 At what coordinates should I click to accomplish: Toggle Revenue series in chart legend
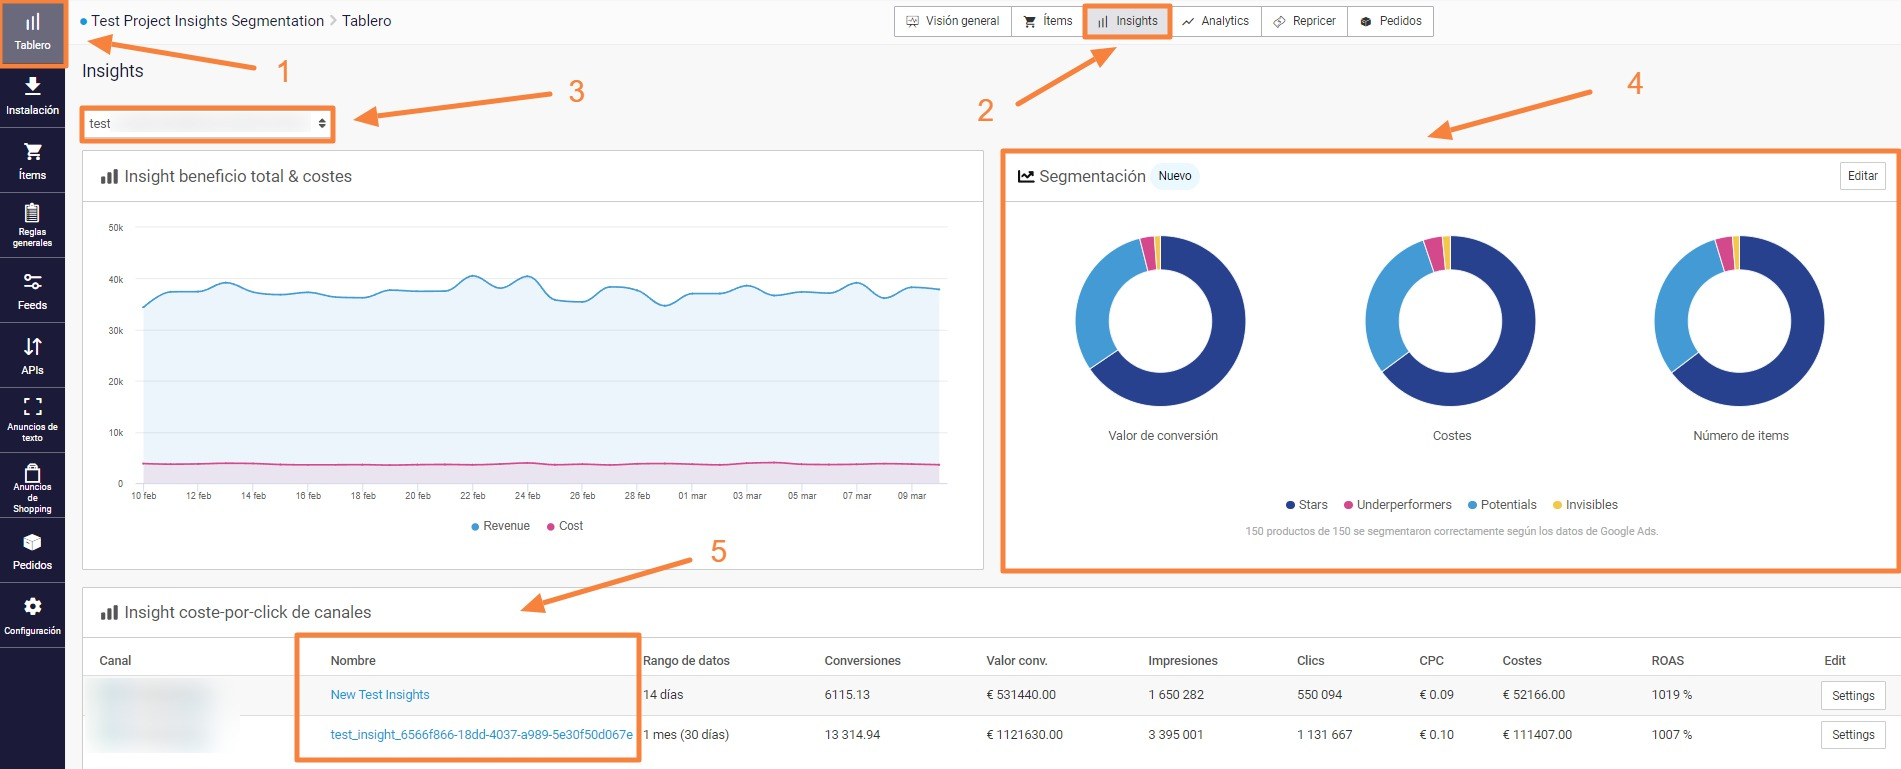pyautogui.click(x=500, y=526)
